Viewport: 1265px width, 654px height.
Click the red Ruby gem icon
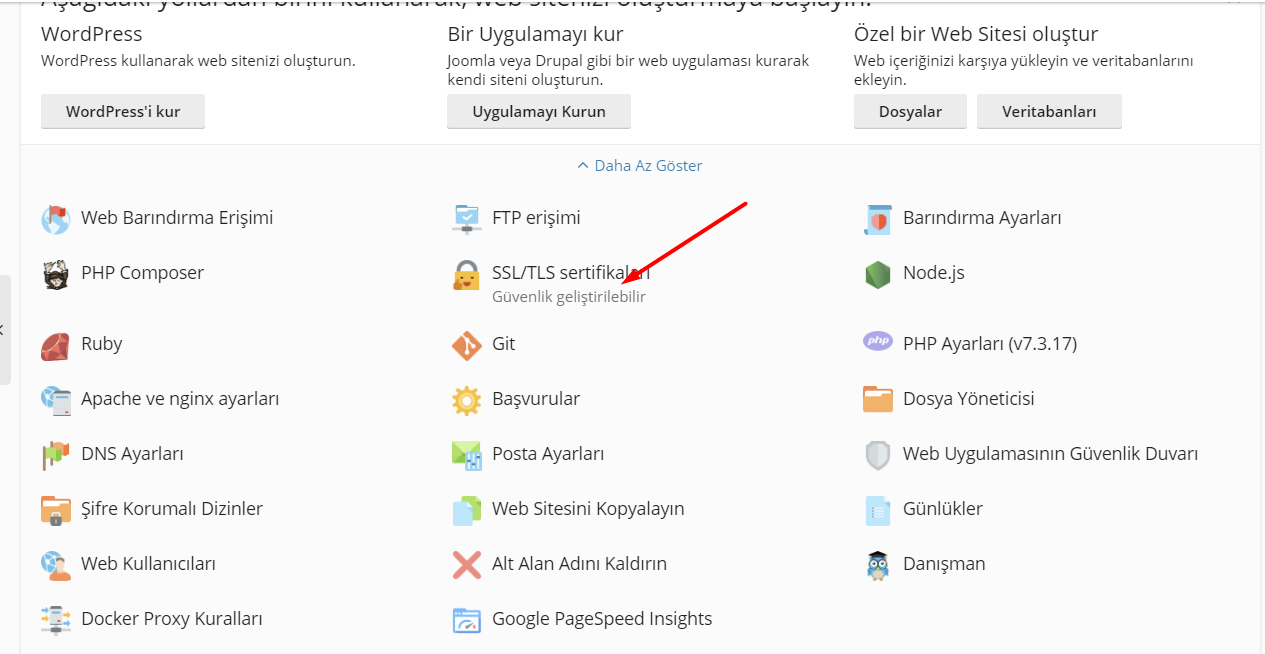pos(55,345)
